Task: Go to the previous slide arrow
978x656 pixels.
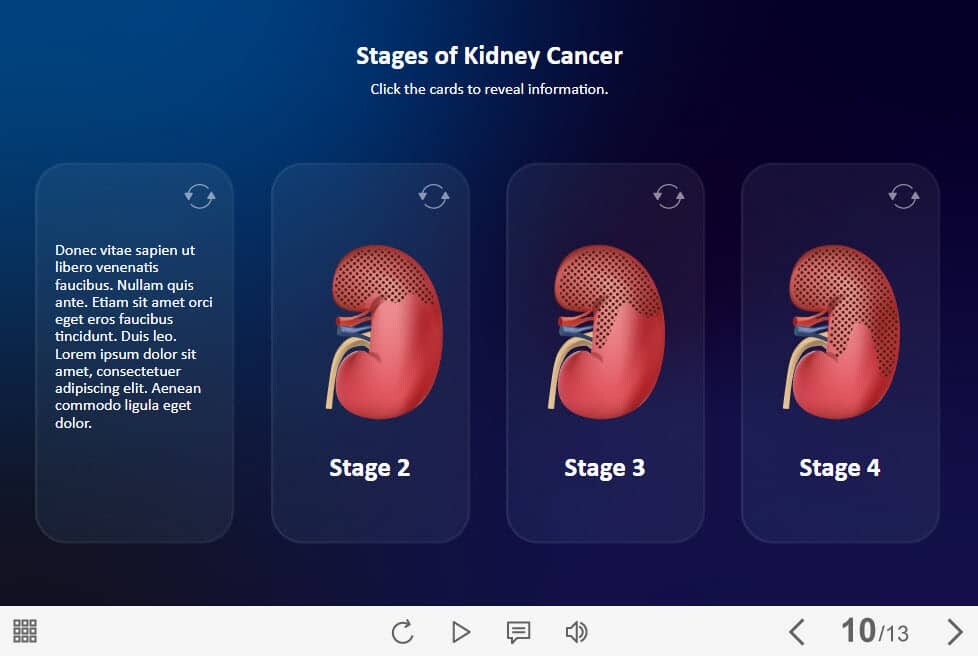Action: coord(797,631)
